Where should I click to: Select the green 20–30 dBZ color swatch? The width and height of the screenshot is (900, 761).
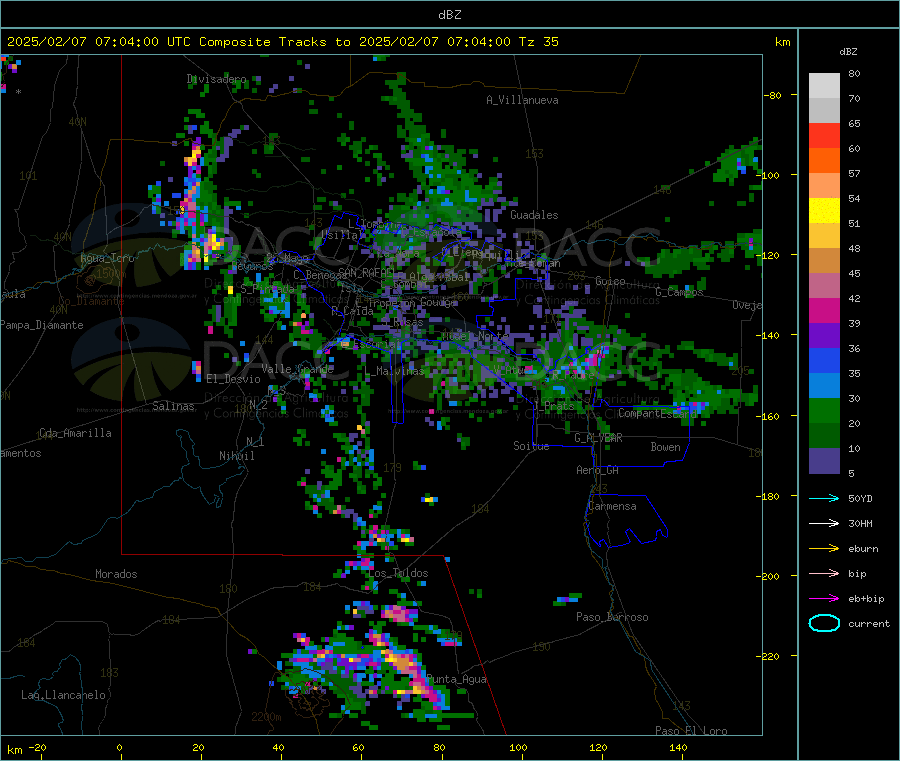824,411
